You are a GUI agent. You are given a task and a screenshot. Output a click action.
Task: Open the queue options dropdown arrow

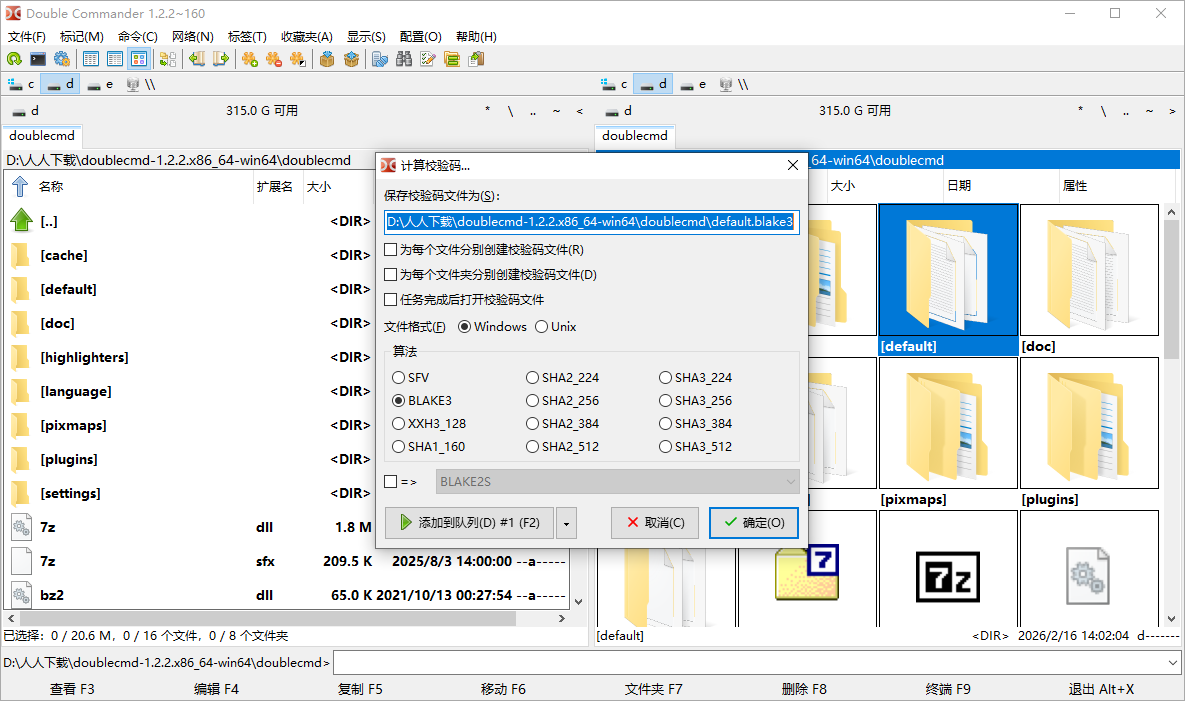point(566,522)
